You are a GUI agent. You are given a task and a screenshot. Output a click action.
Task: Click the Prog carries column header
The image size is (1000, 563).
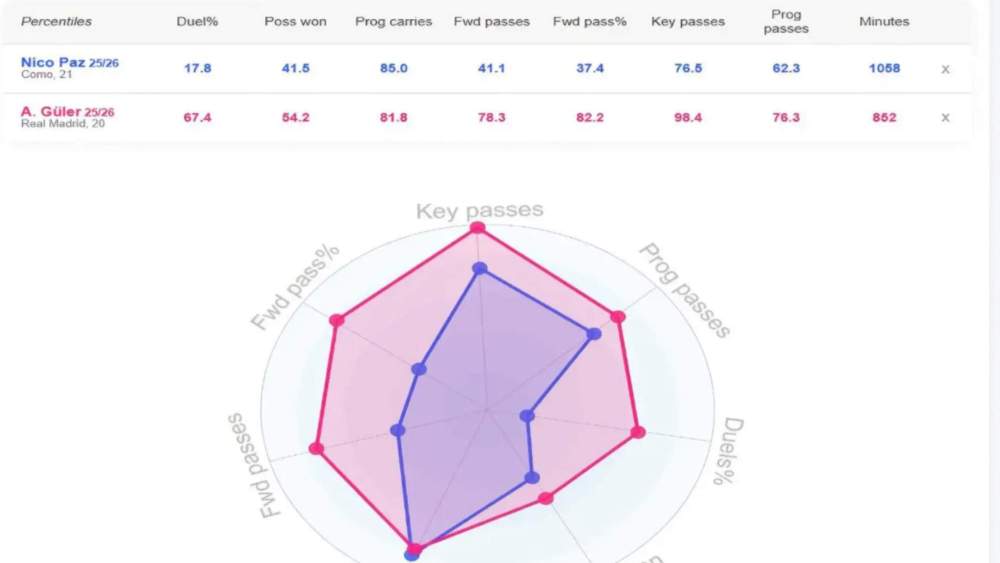click(393, 21)
